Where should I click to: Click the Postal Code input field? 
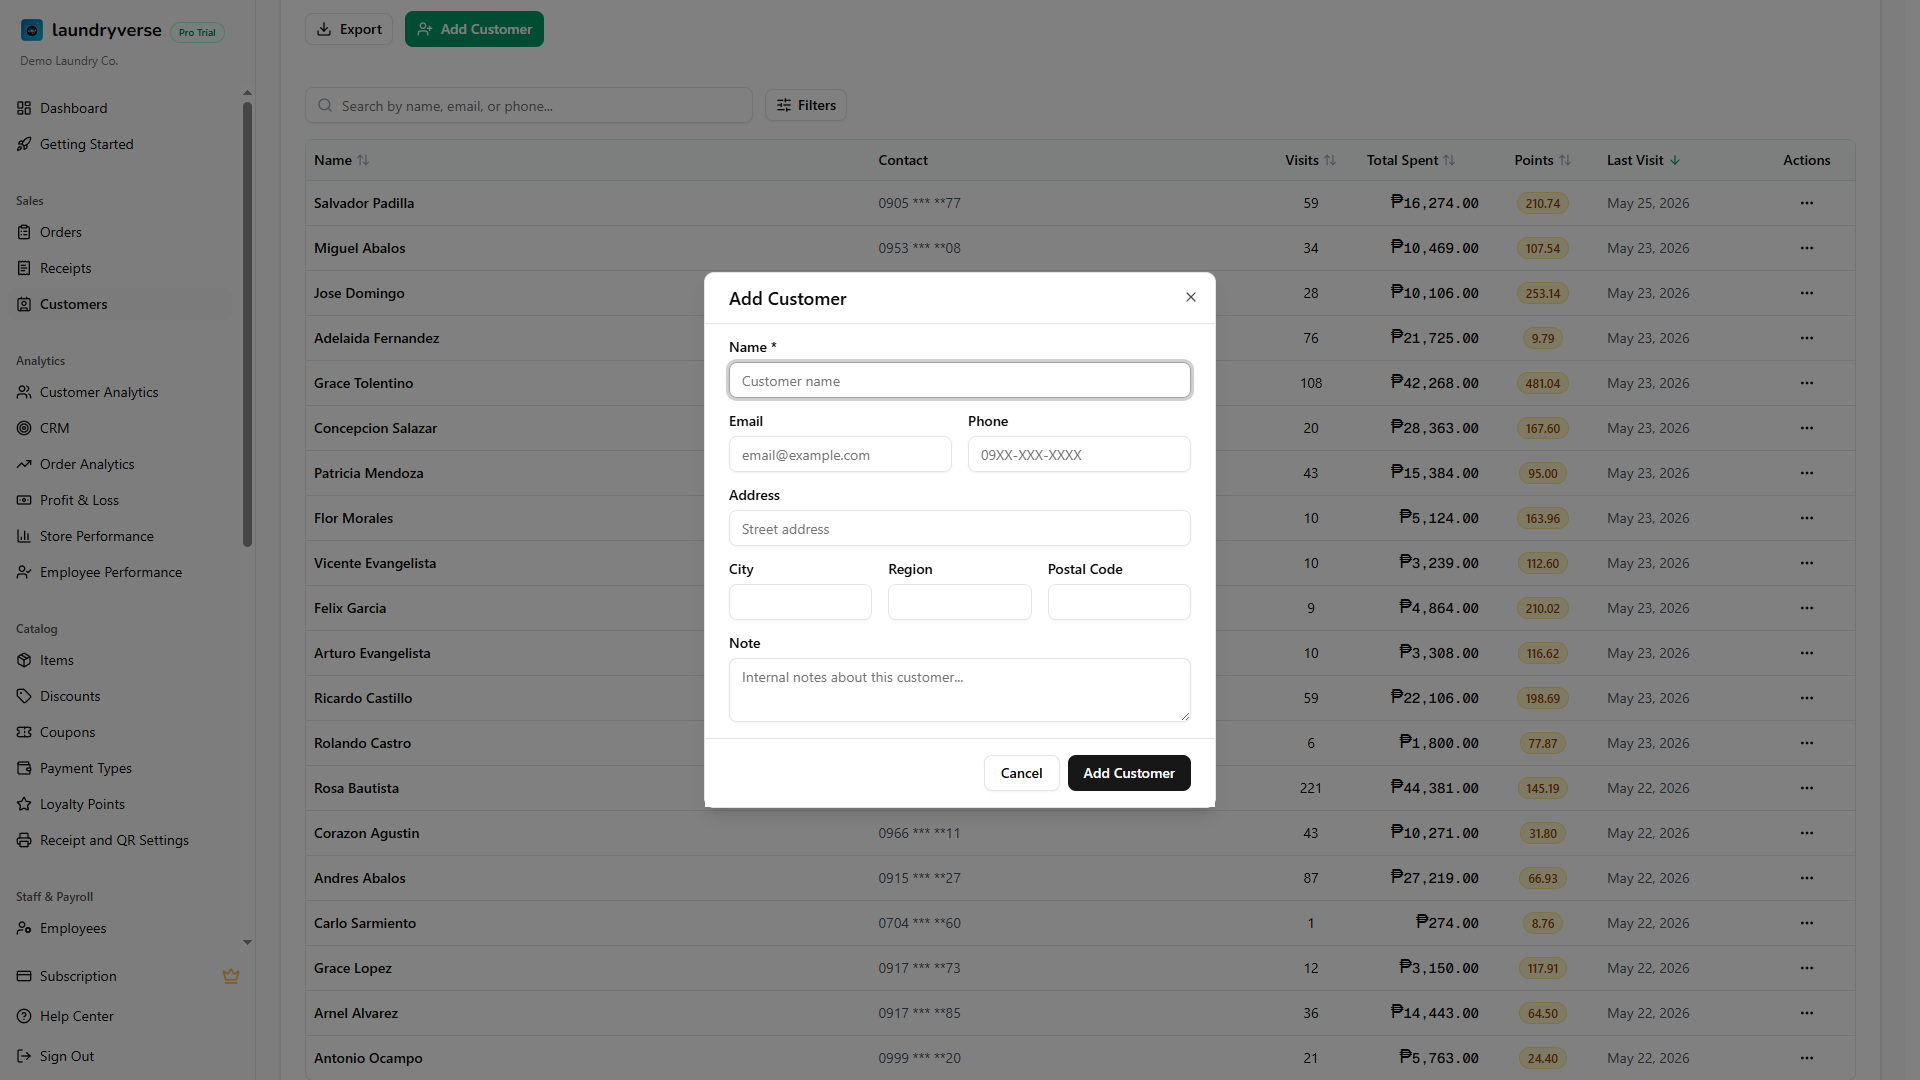pos(1119,603)
